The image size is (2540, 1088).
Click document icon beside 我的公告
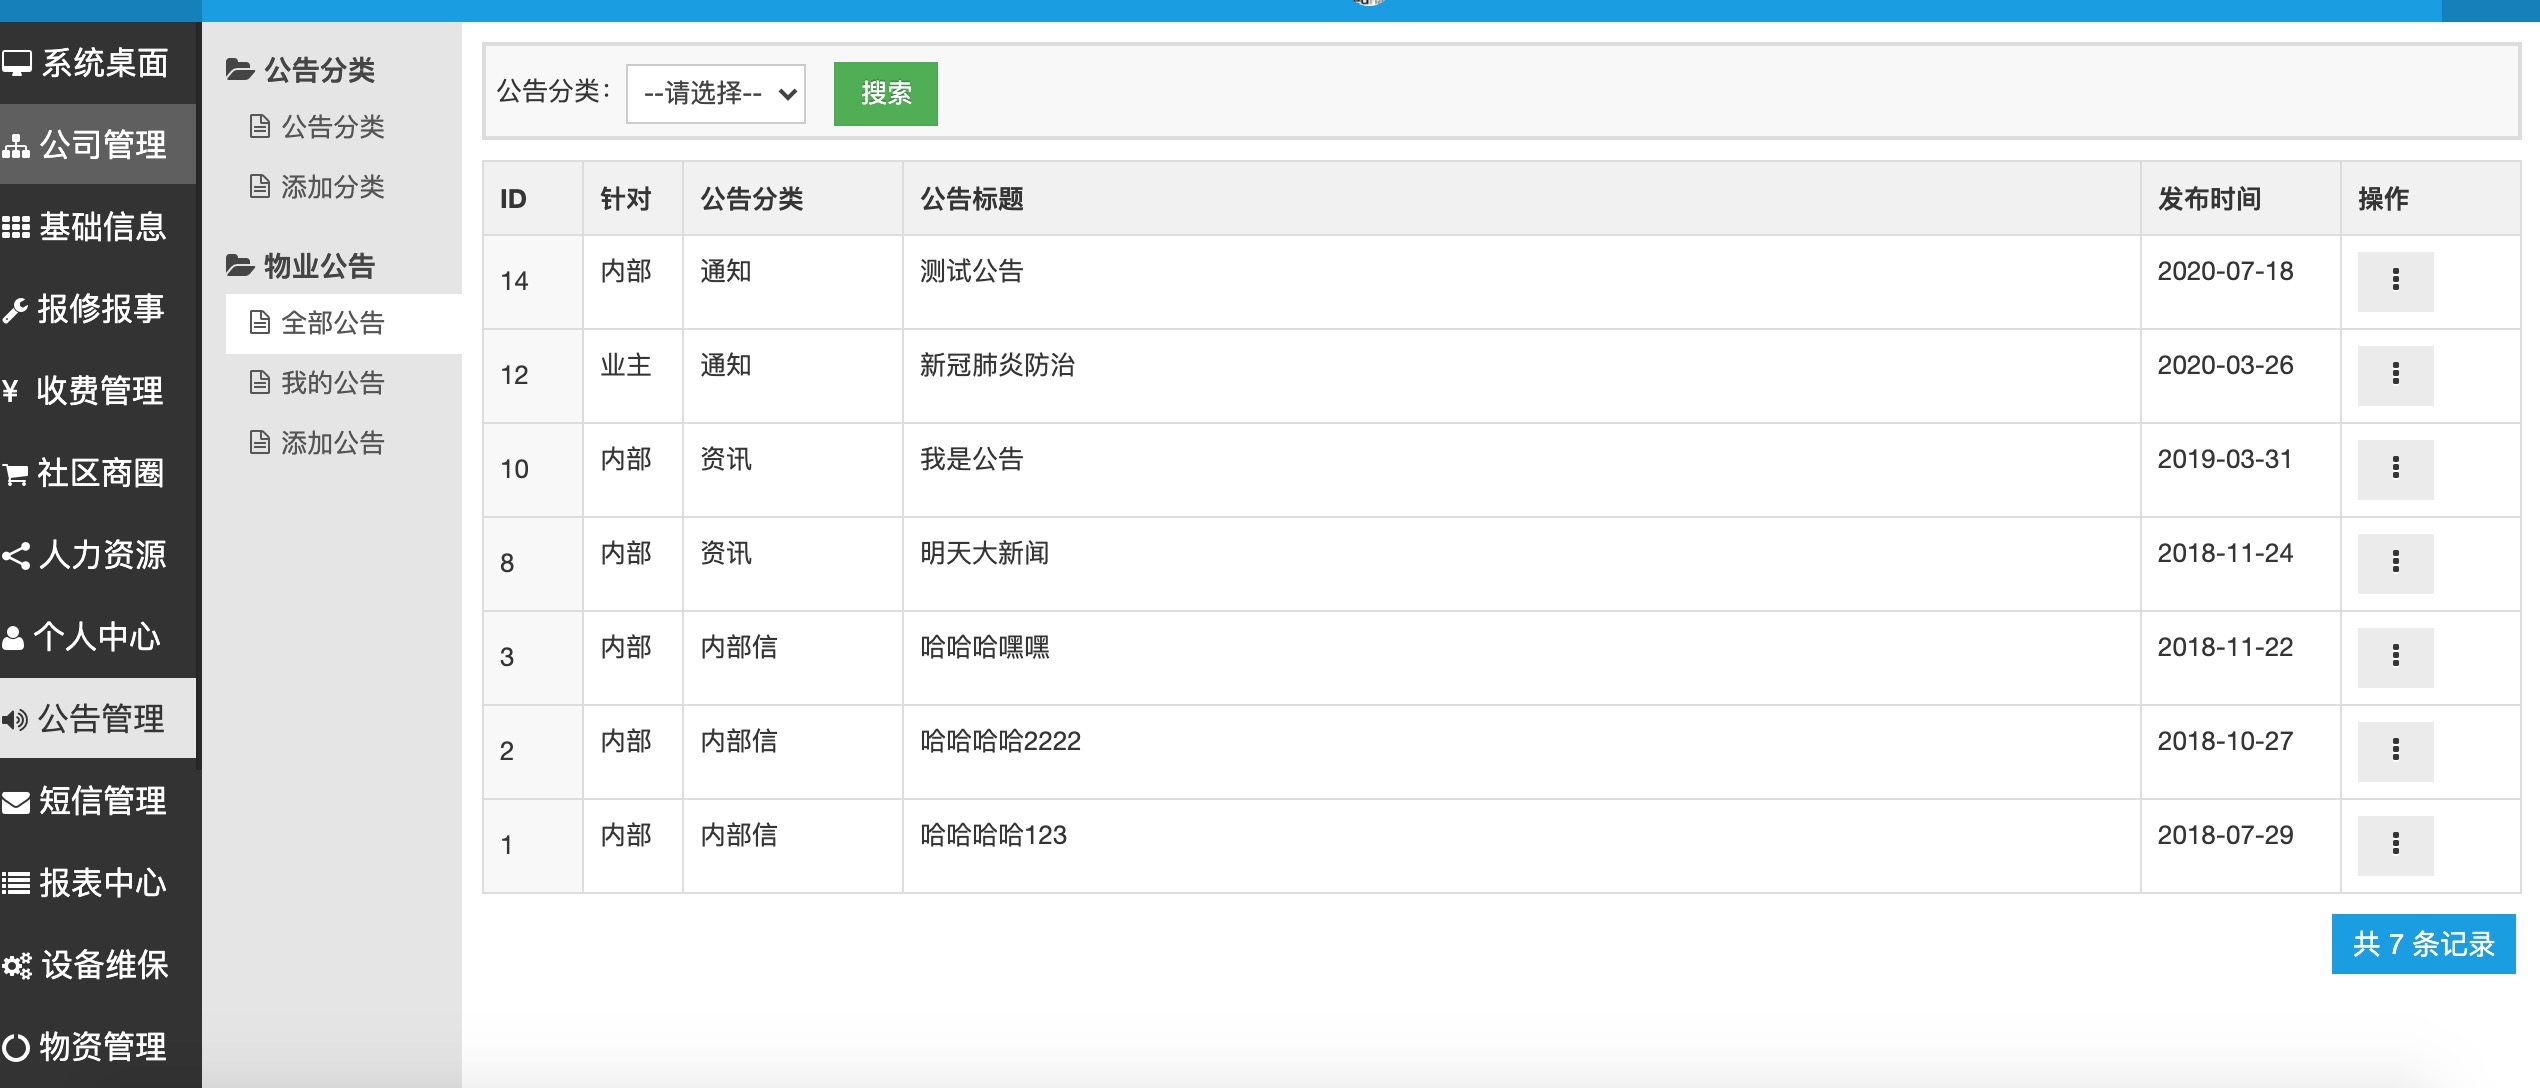[260, 382]
